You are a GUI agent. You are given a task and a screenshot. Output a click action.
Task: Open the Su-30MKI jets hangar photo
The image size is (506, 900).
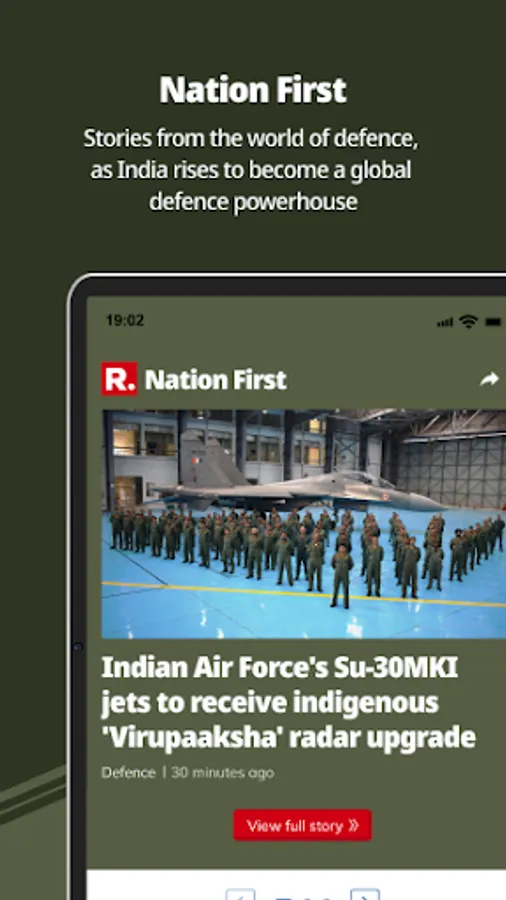tap(303, 523)
